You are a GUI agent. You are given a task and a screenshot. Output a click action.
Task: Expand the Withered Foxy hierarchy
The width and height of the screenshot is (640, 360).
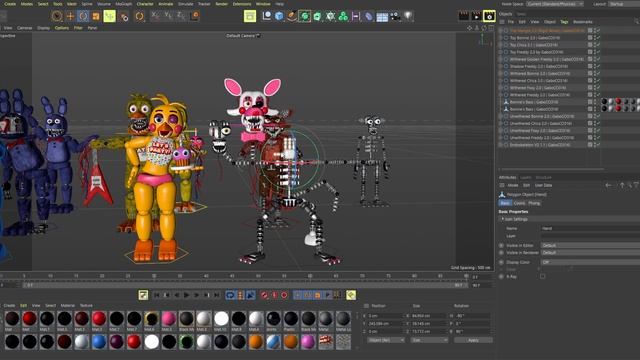(501, 88)
